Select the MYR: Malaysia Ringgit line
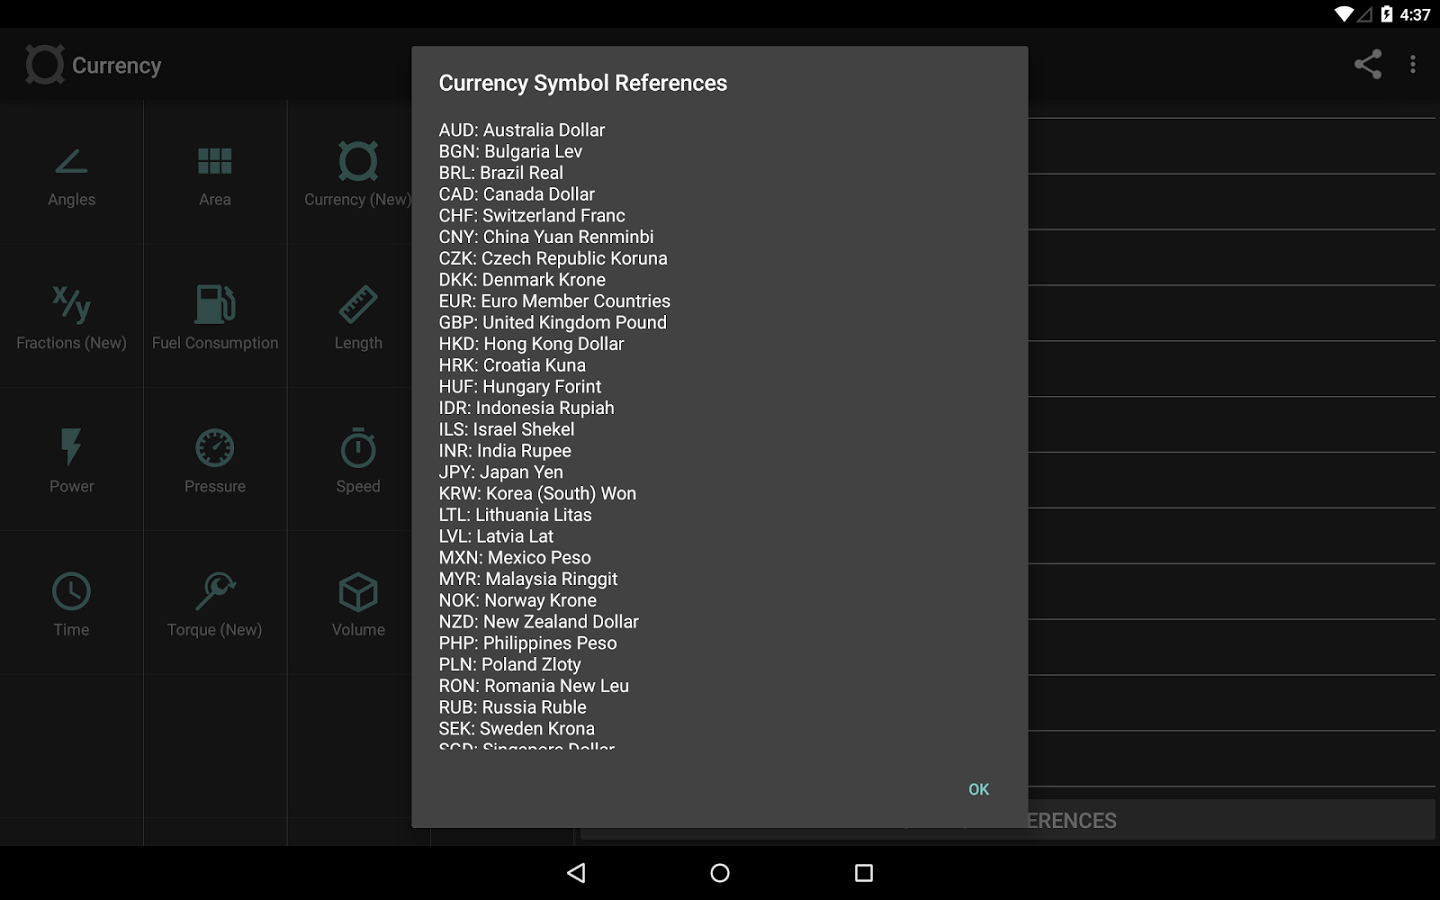This screenshot has width=1440, height=900. point(528,579)
